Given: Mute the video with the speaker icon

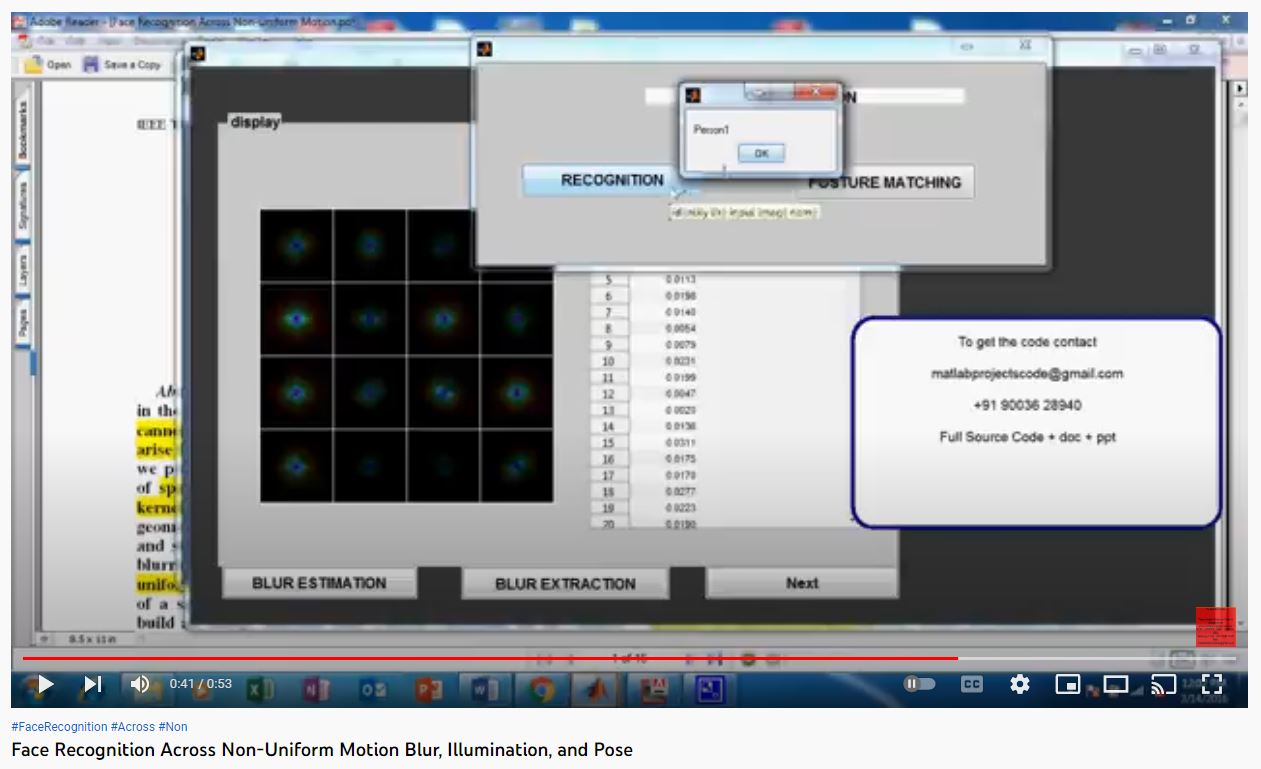Looking at the screenshot, I should (x=140, y=684).
